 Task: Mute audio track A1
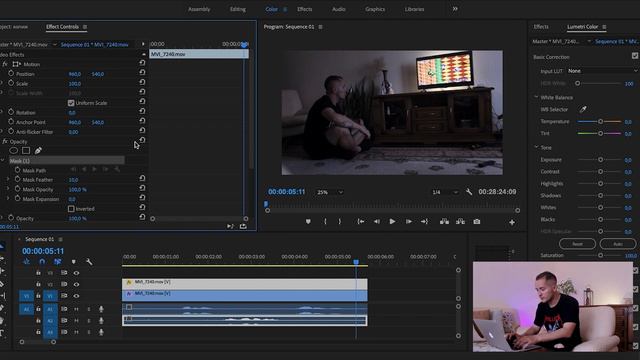click(x=76, y=309)
